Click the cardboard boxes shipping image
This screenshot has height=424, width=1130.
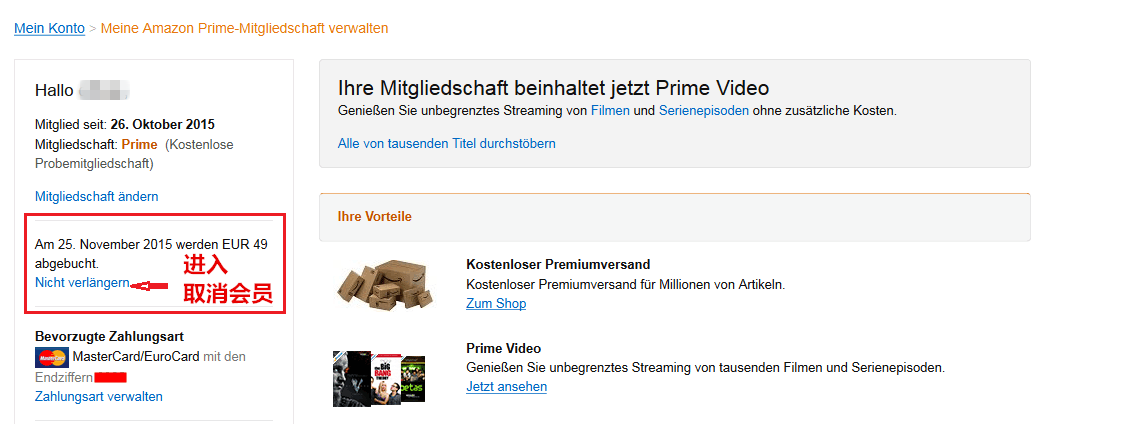coord(386,285)
